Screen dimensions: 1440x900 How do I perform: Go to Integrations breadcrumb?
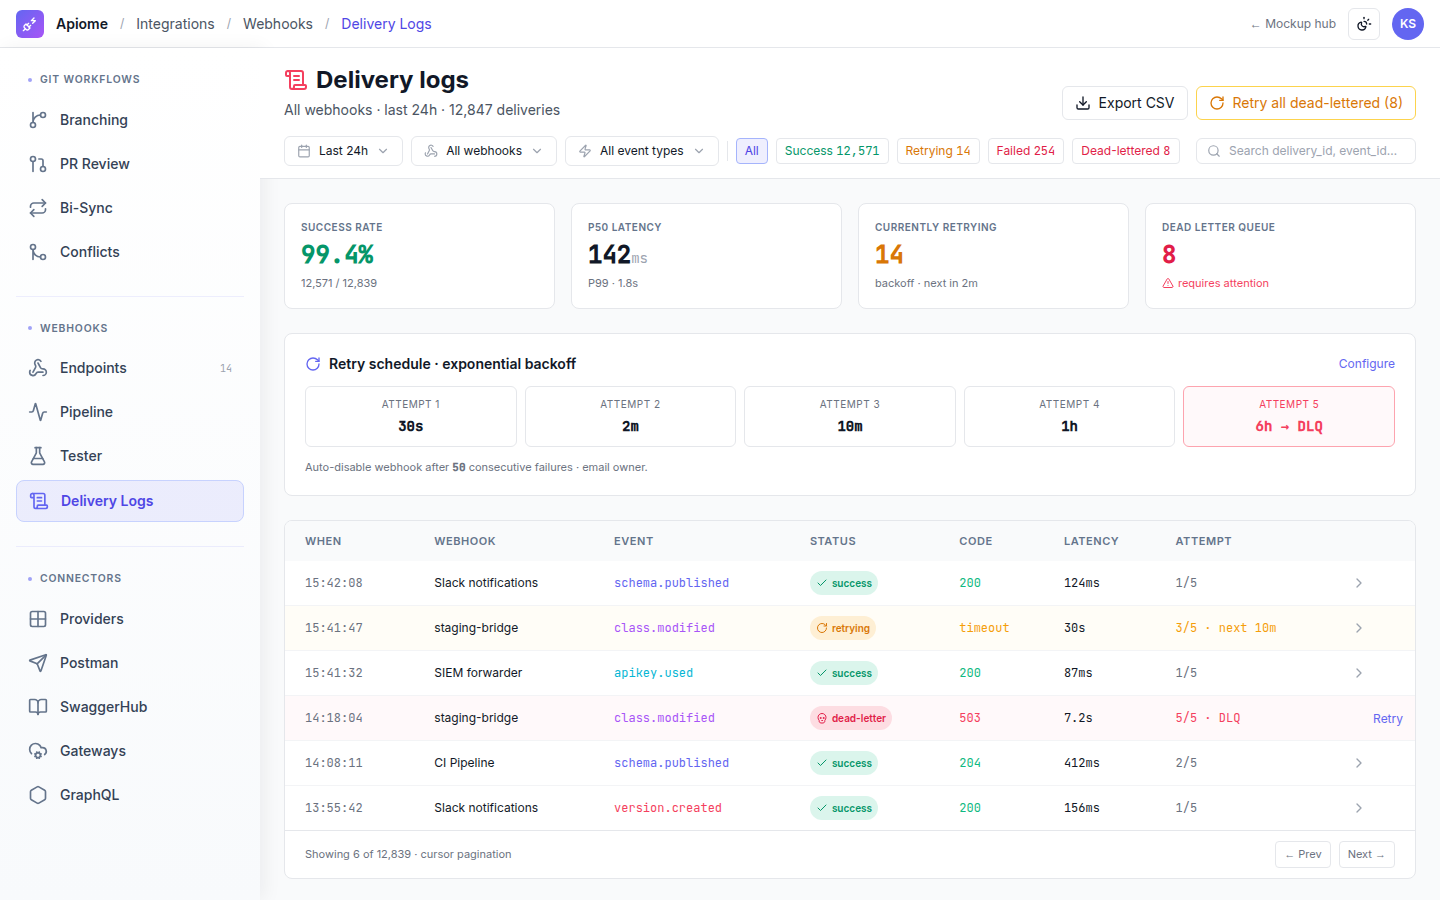175,24
